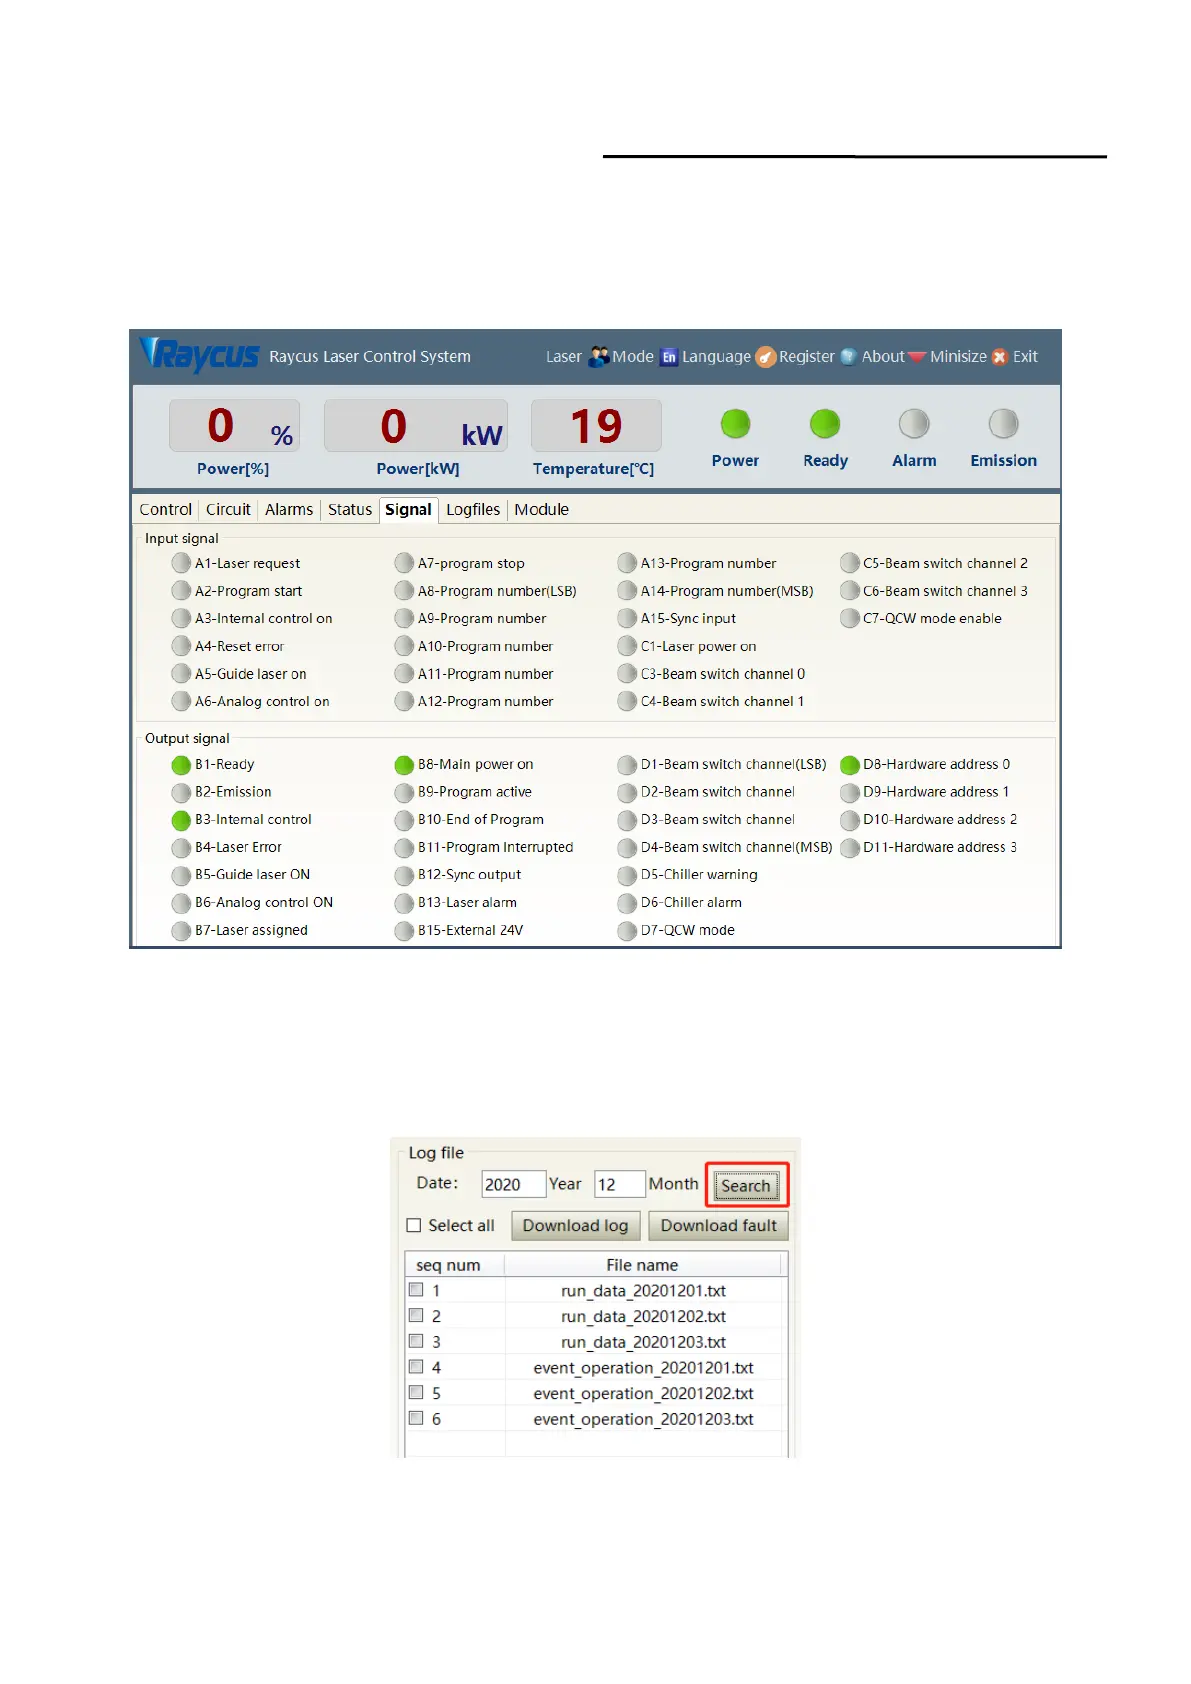Switch to the Control tab
The height and width of the screenshot is (1684, 1191).
pyautogui.click(x=165, y=509)
